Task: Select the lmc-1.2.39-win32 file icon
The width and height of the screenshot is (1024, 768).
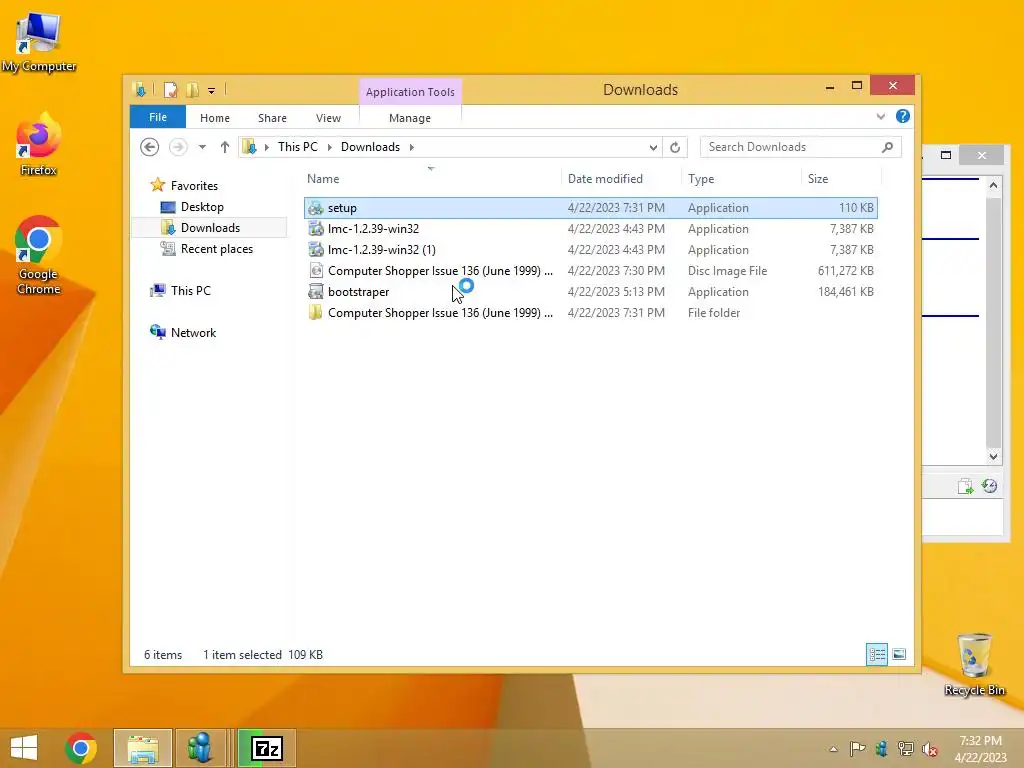Action: pos(316,229)
